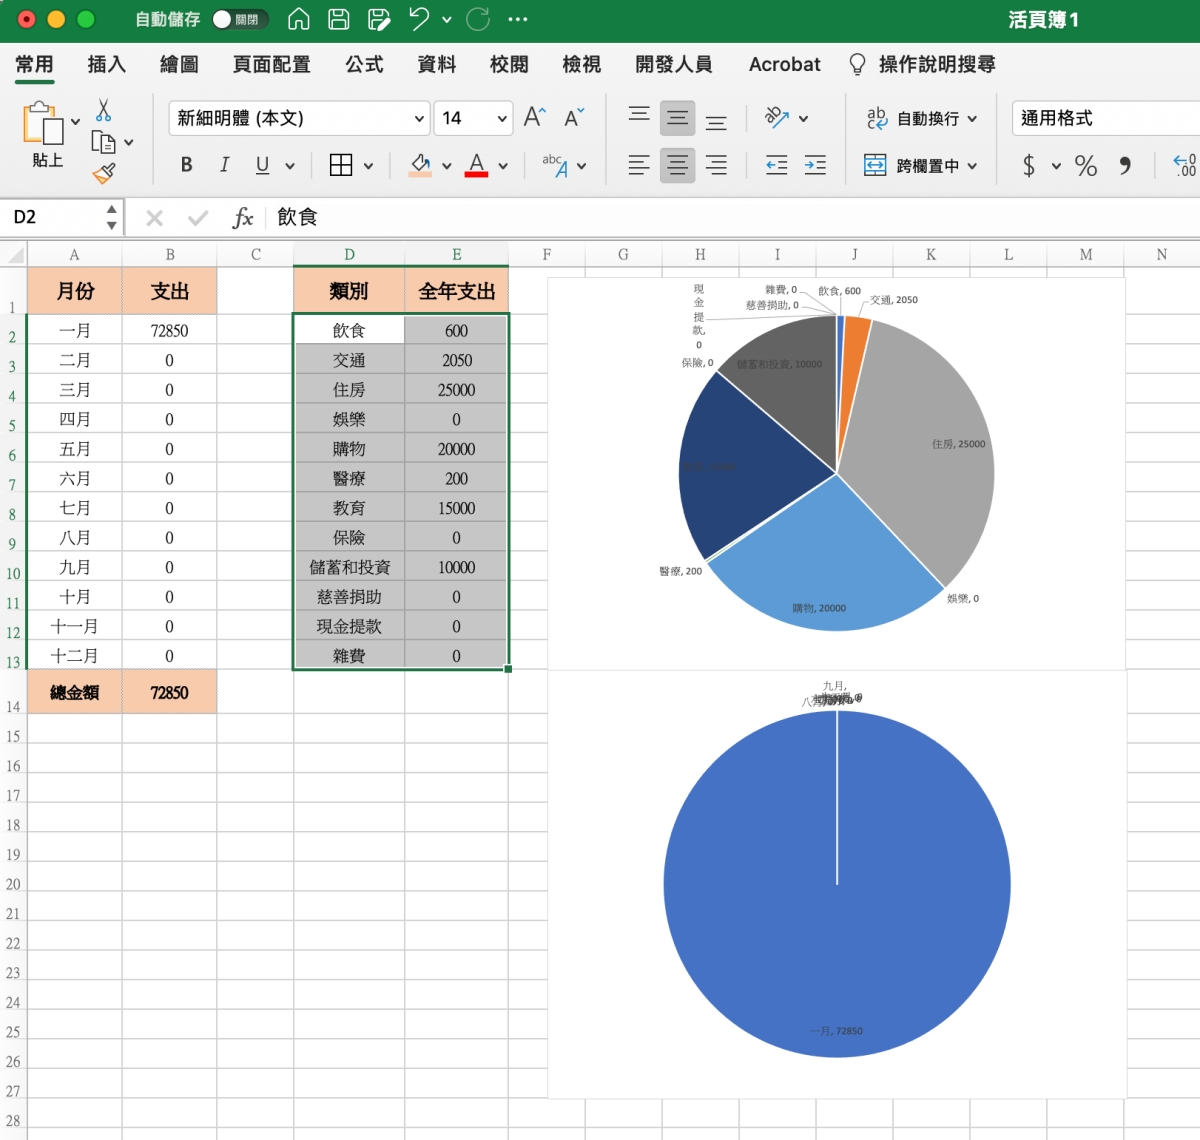
Task: Switch to the Formulas tab
Action: point(364,64)
